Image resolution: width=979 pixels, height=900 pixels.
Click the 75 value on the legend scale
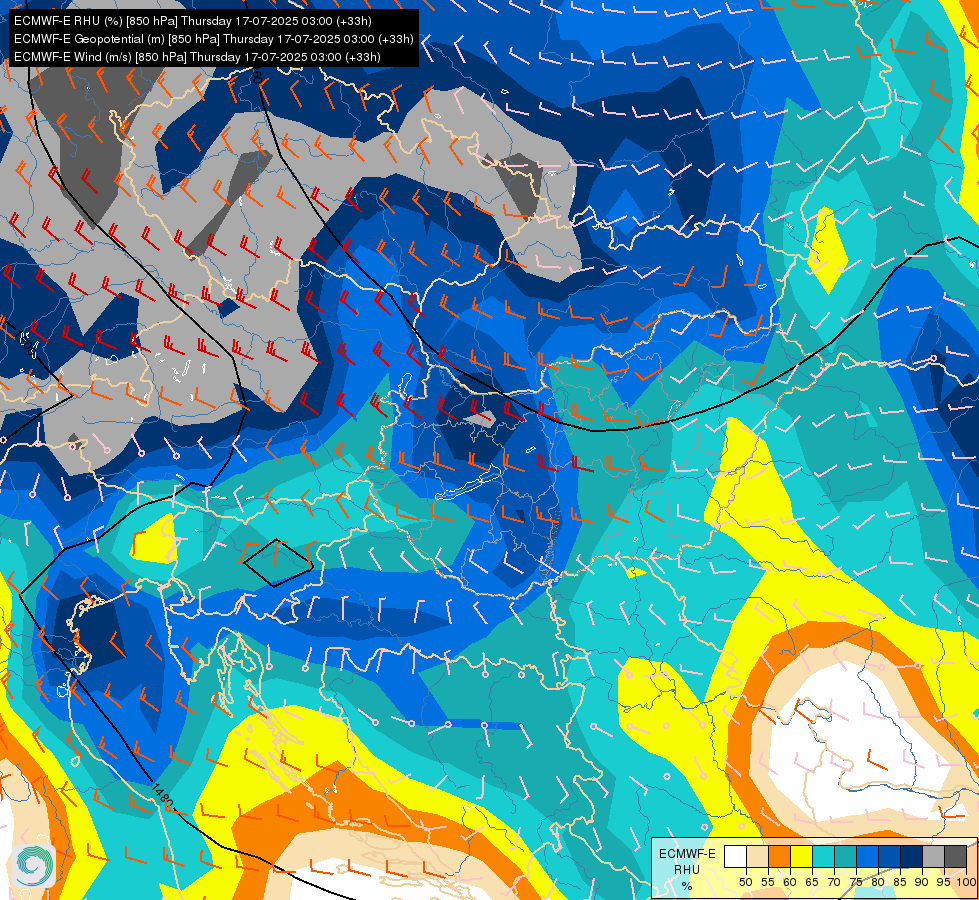[x=856, y=882]
